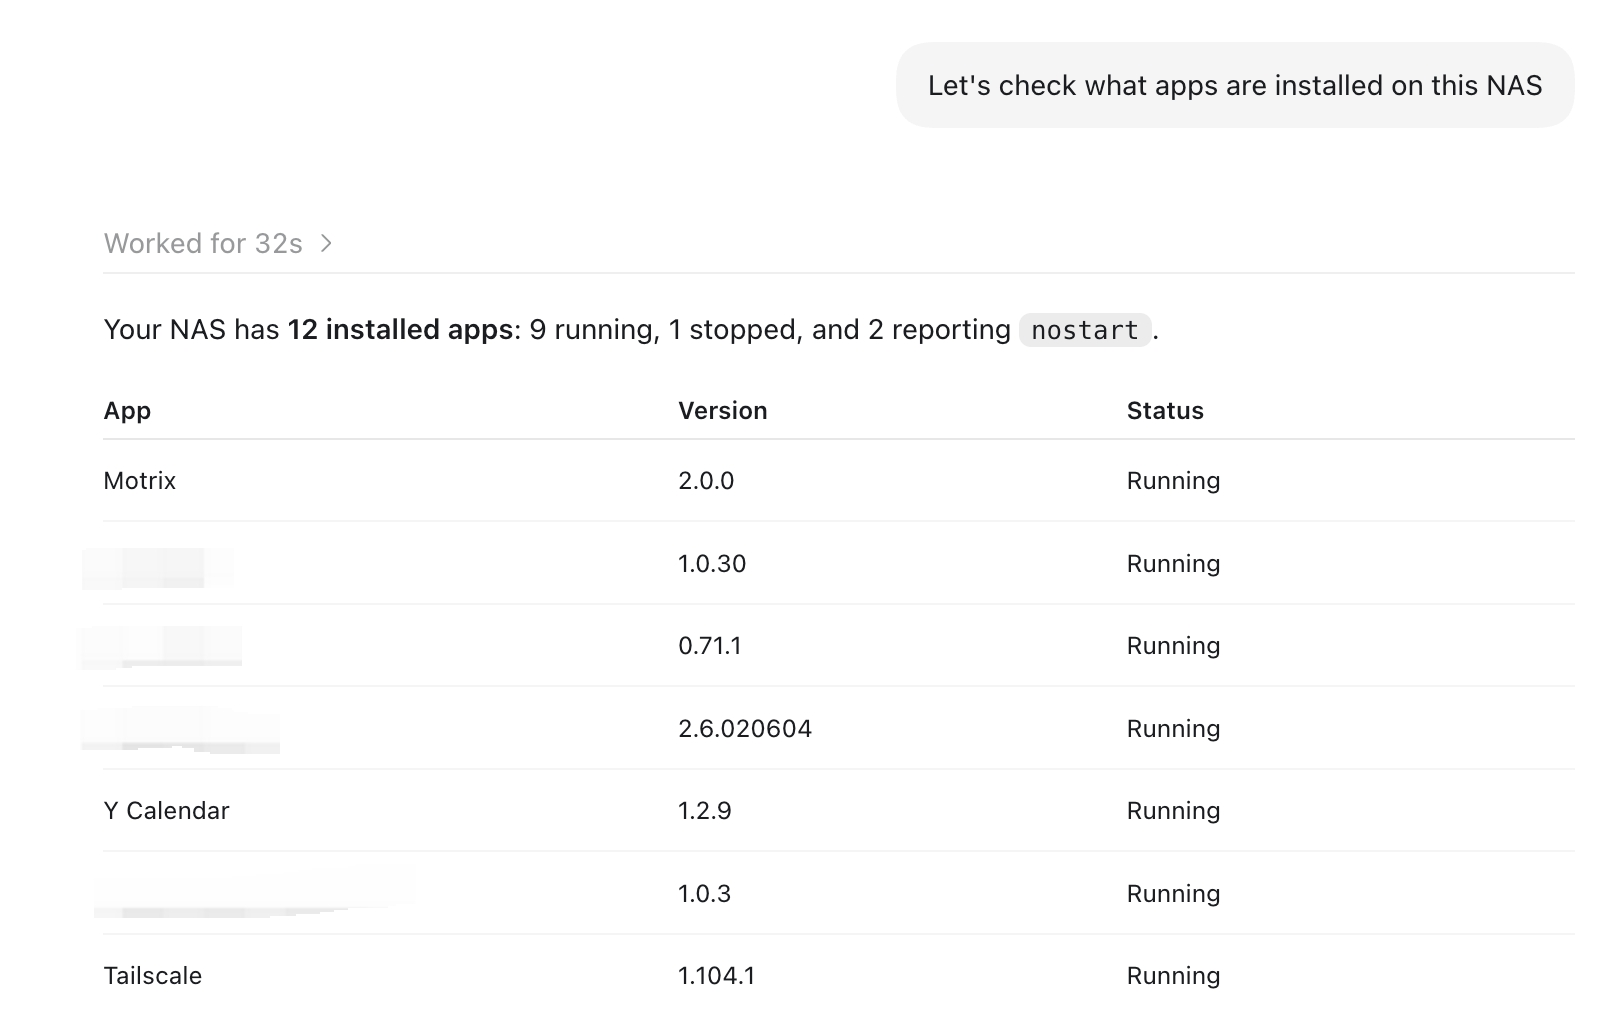Click the "12 installed apps" bold text
The width and height of the screenshot is (1604, 1014).
click(x=400, y=329)
